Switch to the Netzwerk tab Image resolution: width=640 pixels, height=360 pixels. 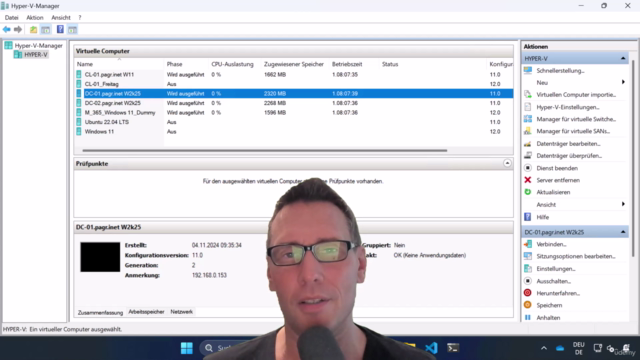coord(181,312)
